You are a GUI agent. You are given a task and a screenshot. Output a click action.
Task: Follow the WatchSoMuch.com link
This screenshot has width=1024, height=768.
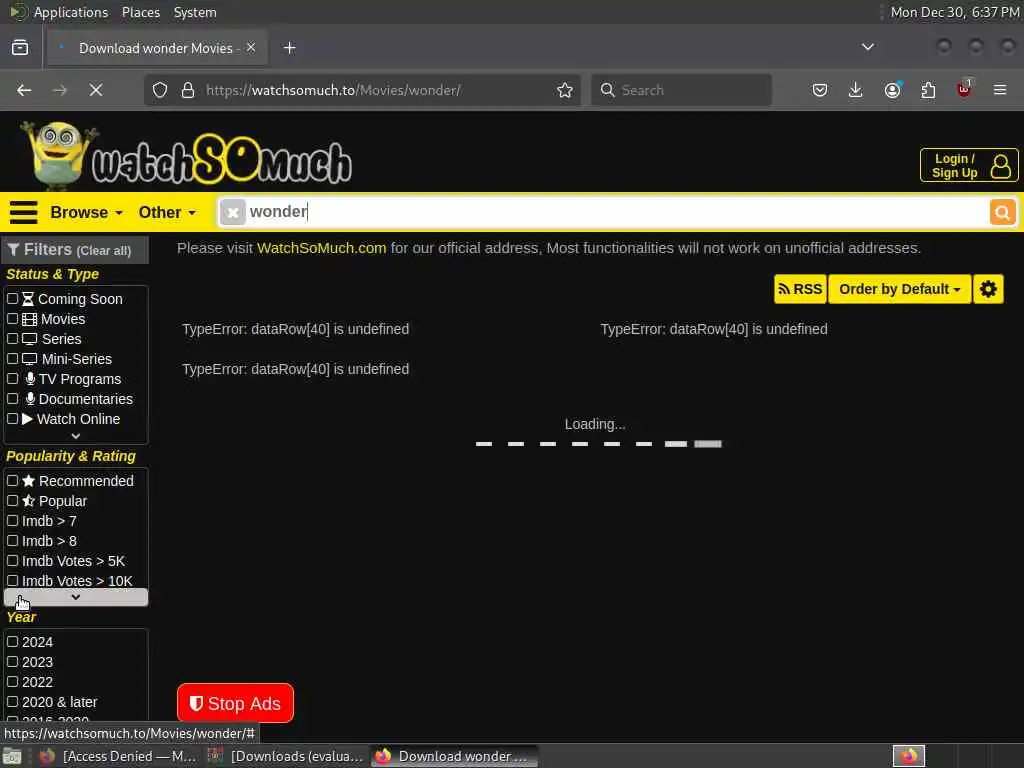[321, 248]
